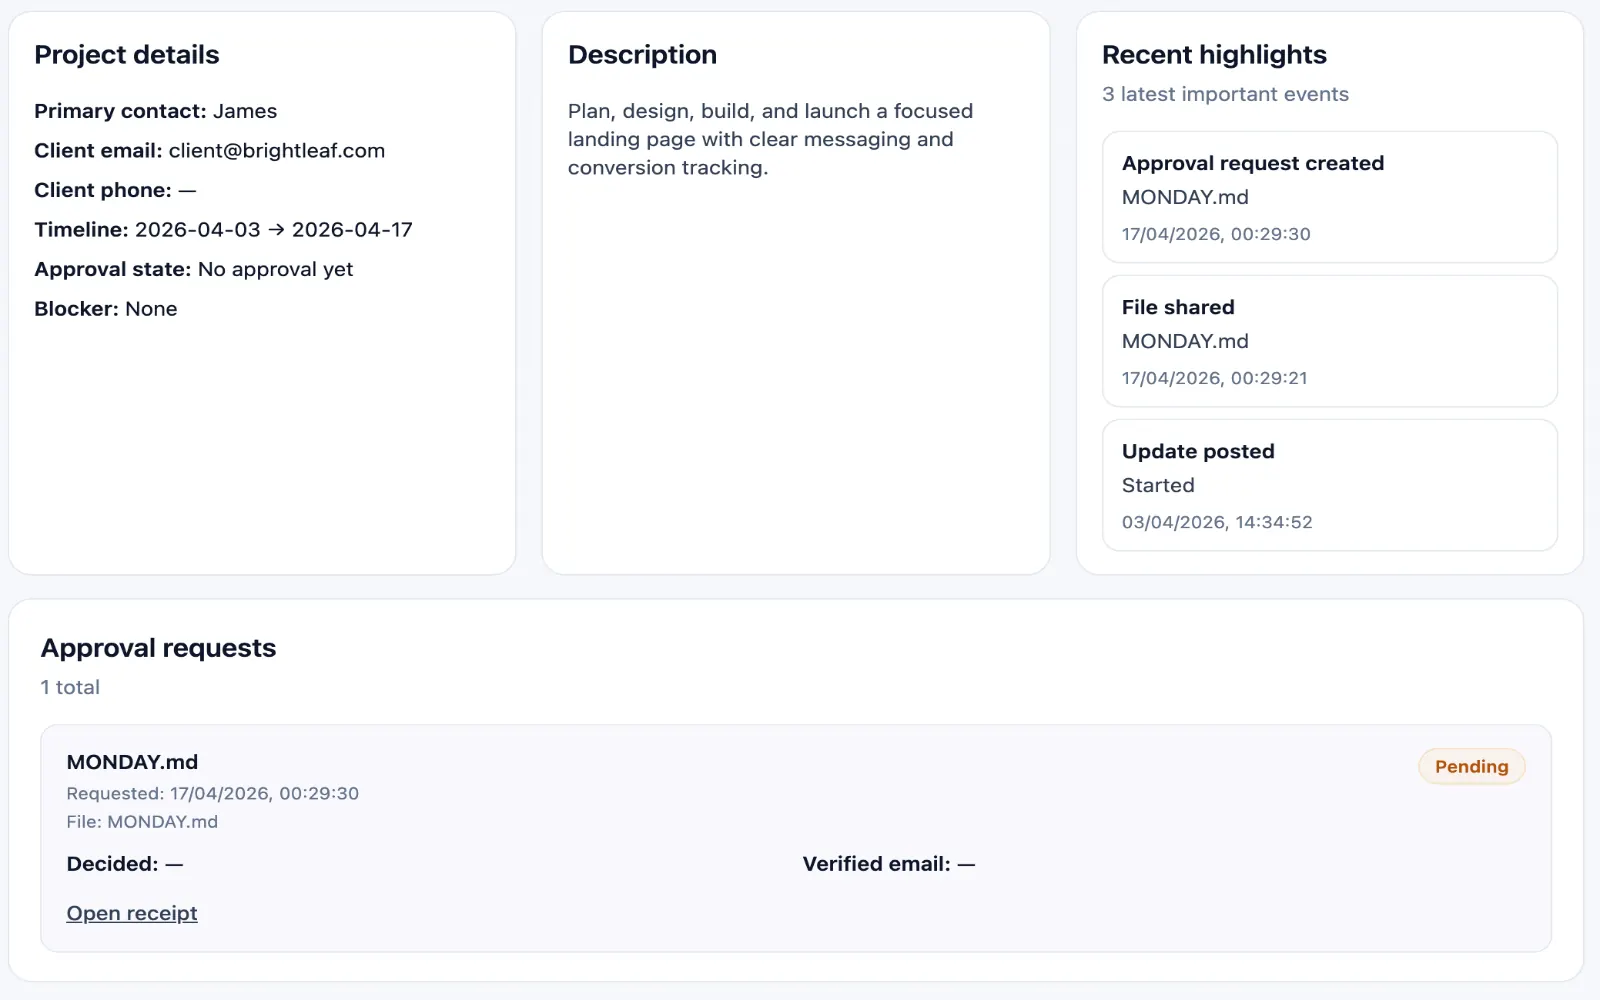Click the Project details heading
This screenshot has height=1000, width=1600.
[127, 55]
